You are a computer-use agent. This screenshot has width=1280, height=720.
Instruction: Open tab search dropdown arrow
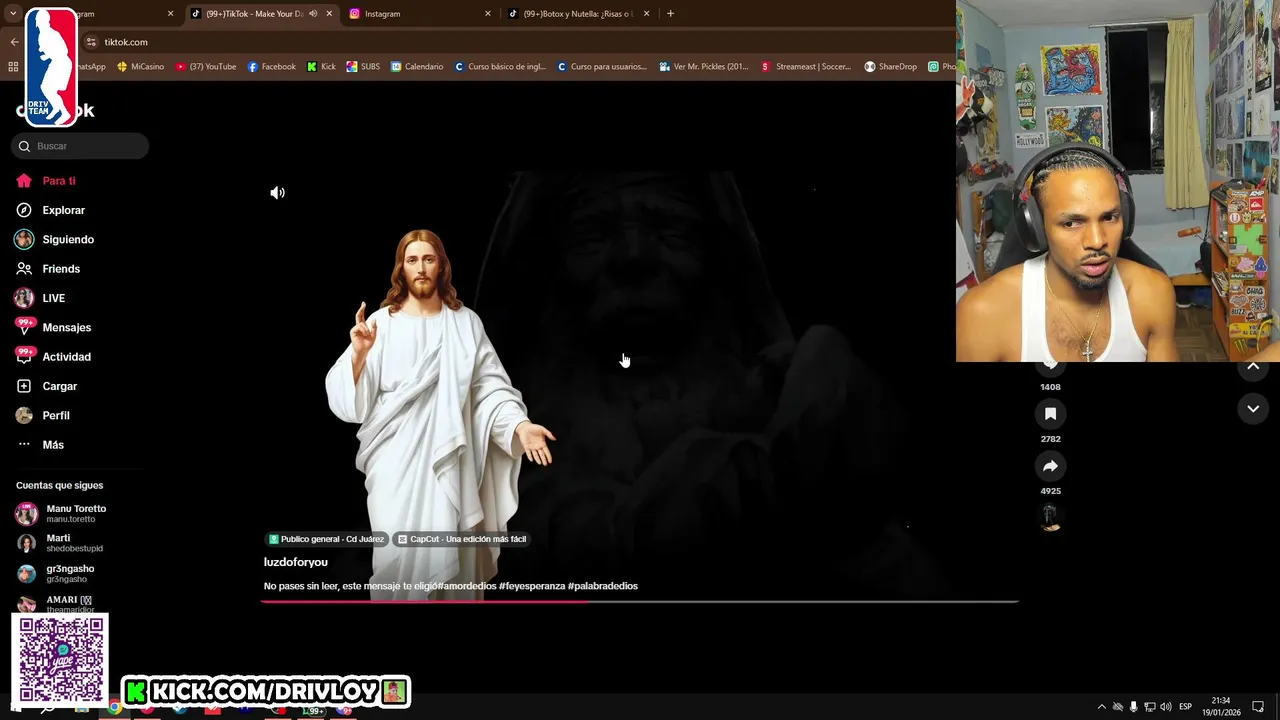click(13, 14)
